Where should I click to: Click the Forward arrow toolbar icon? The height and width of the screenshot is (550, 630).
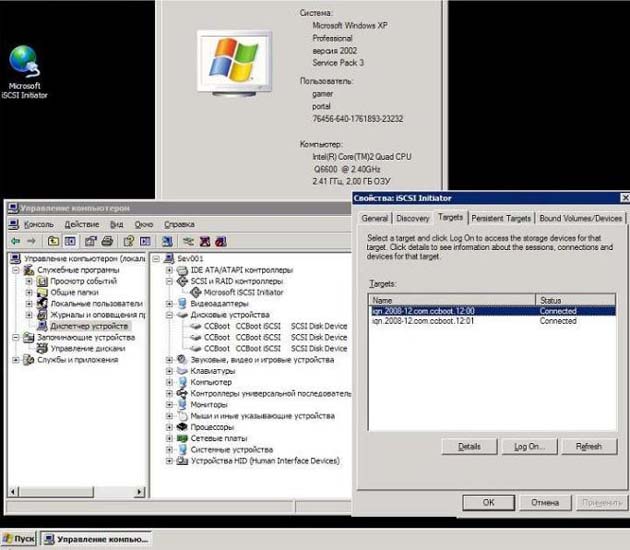point(31,241)
